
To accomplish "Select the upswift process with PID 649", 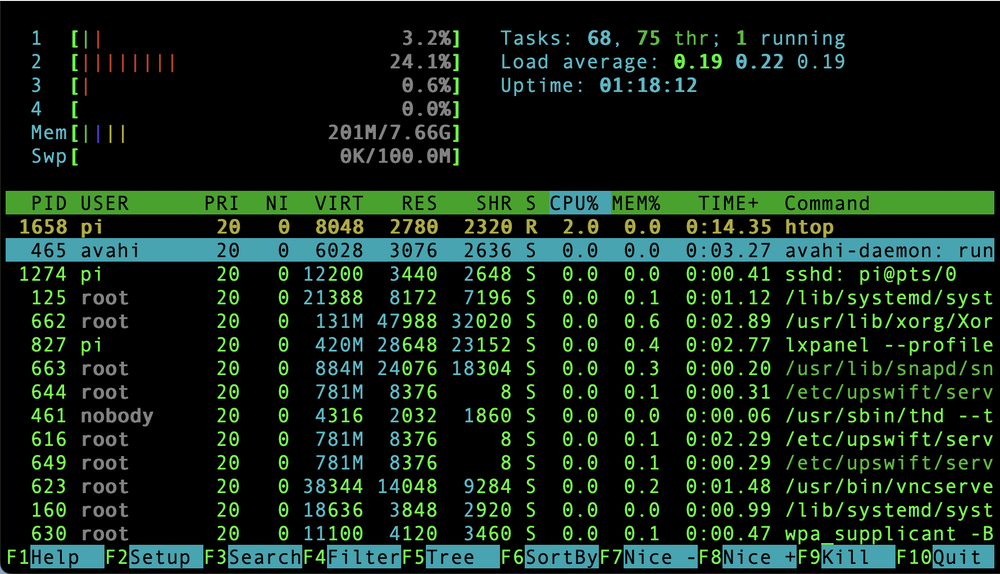I will click(500, 463).
